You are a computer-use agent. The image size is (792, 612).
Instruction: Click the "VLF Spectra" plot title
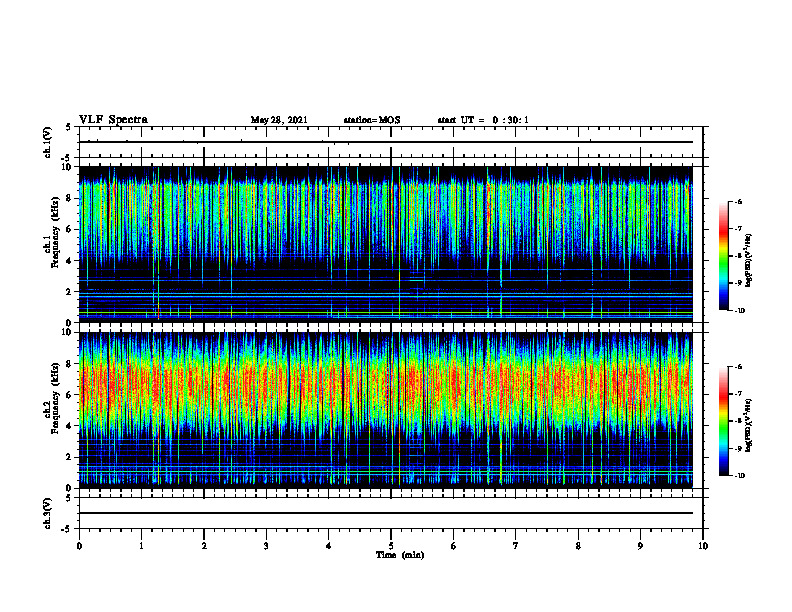[x=114, y=120]
